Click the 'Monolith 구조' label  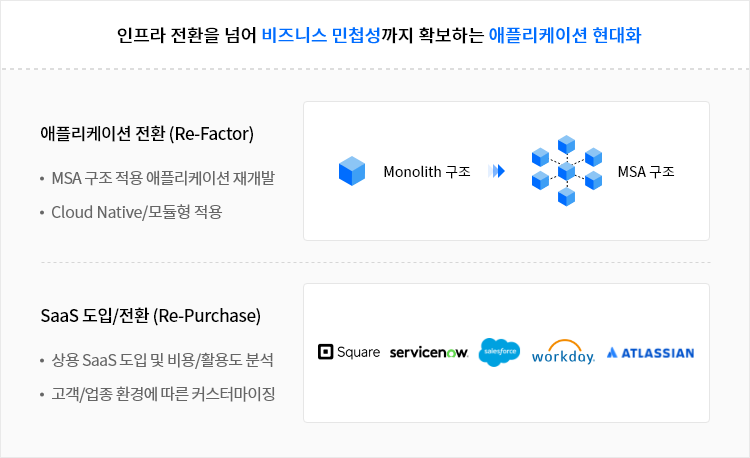tap(427, 171)
